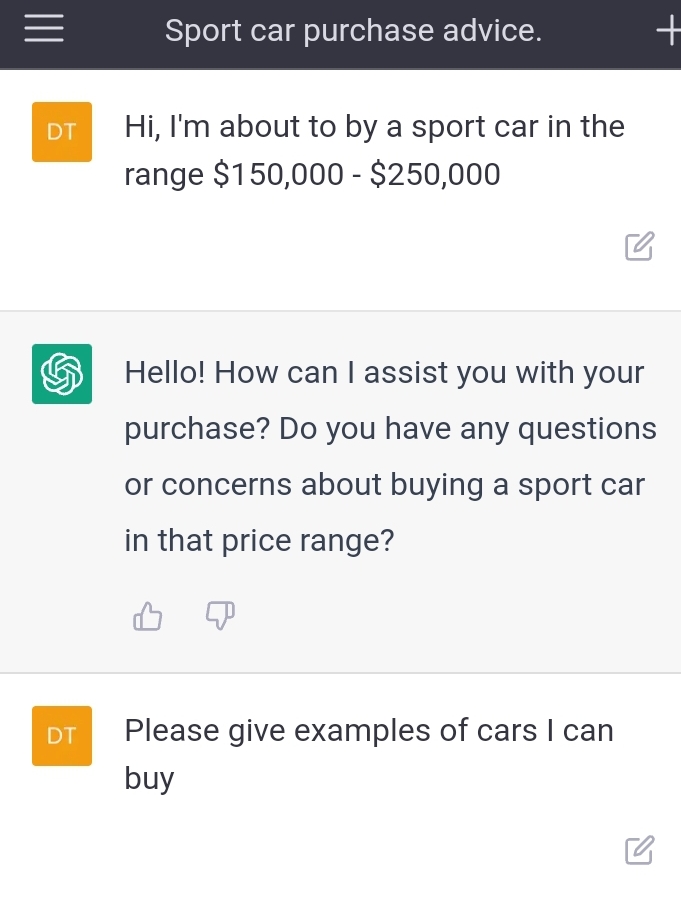Click the "purchase? Do you have any questions" line
The image size is (681, 909).
[x=390, y=429]
